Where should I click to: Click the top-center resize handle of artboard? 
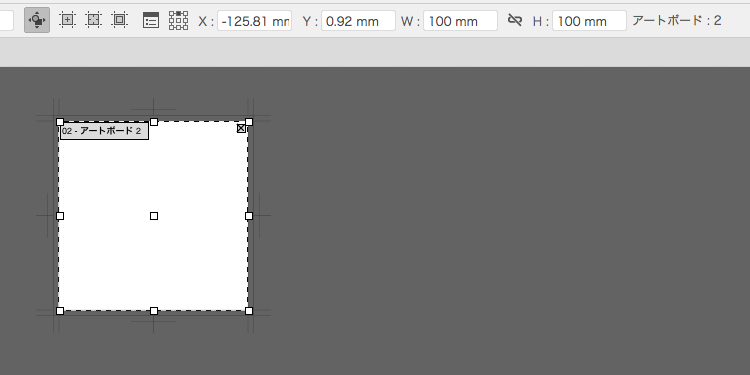[154, 122]
